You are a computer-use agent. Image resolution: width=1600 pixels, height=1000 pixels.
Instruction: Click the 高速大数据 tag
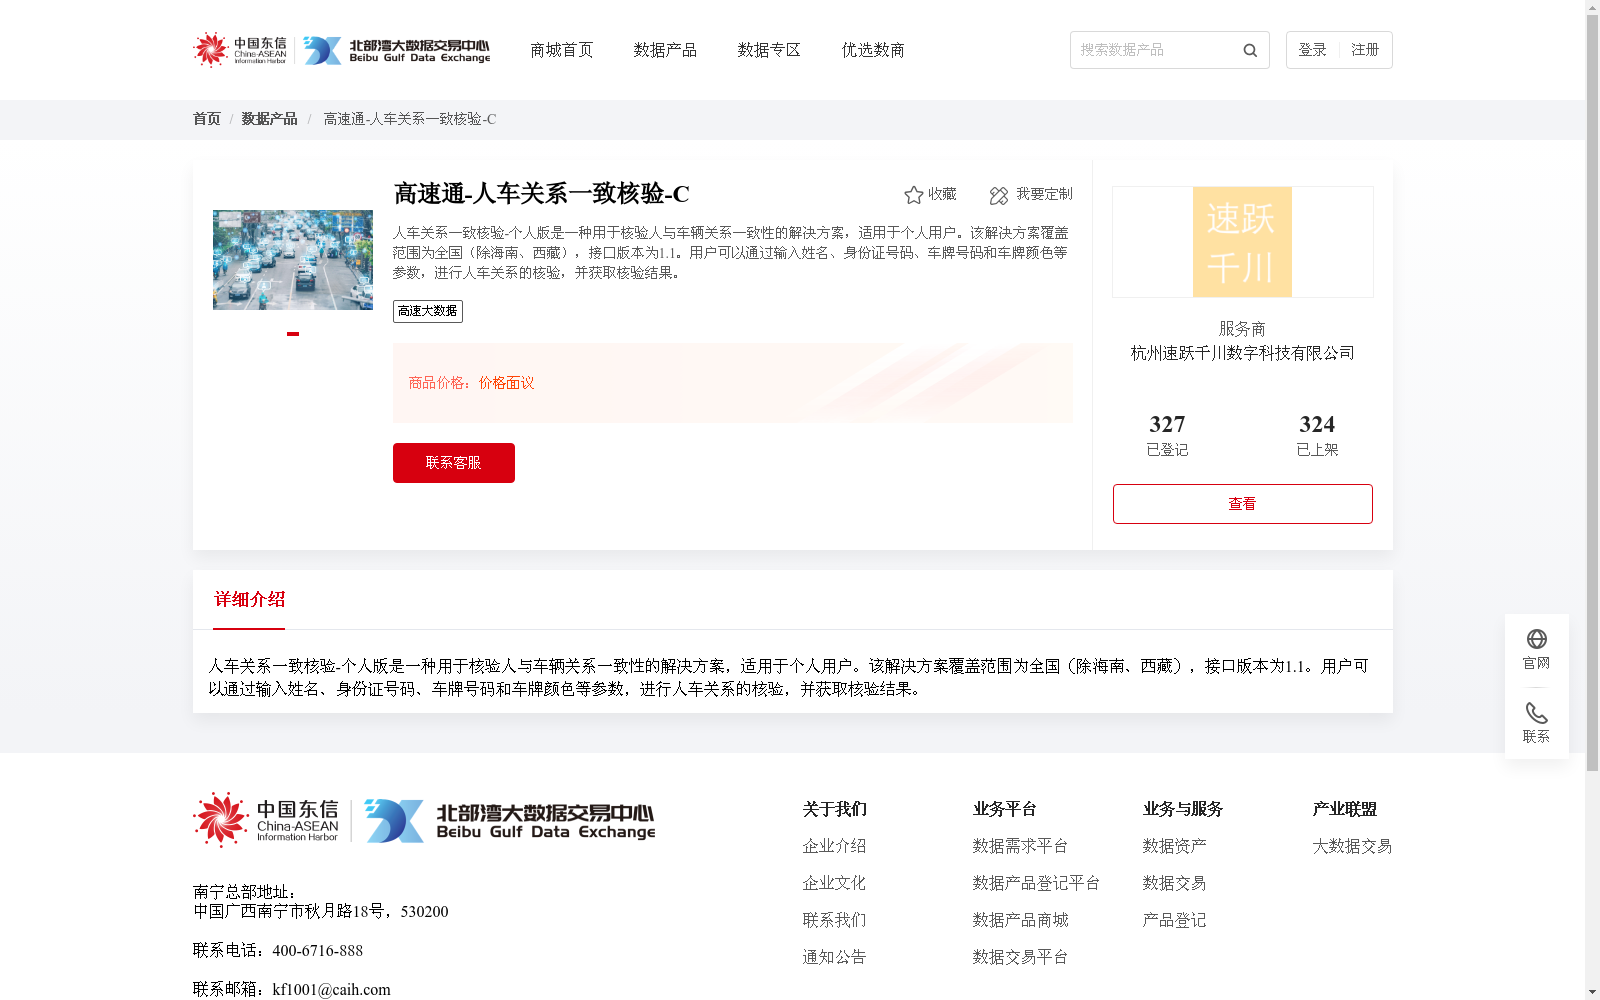(x=428, y=311)
